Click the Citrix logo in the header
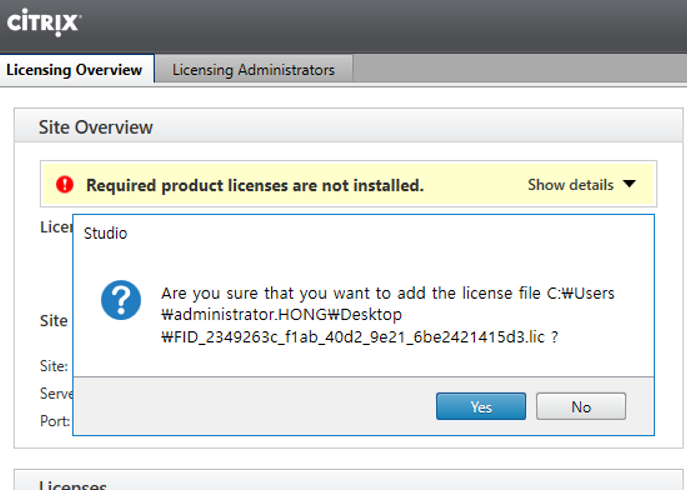687x501 pixels. 43,22
